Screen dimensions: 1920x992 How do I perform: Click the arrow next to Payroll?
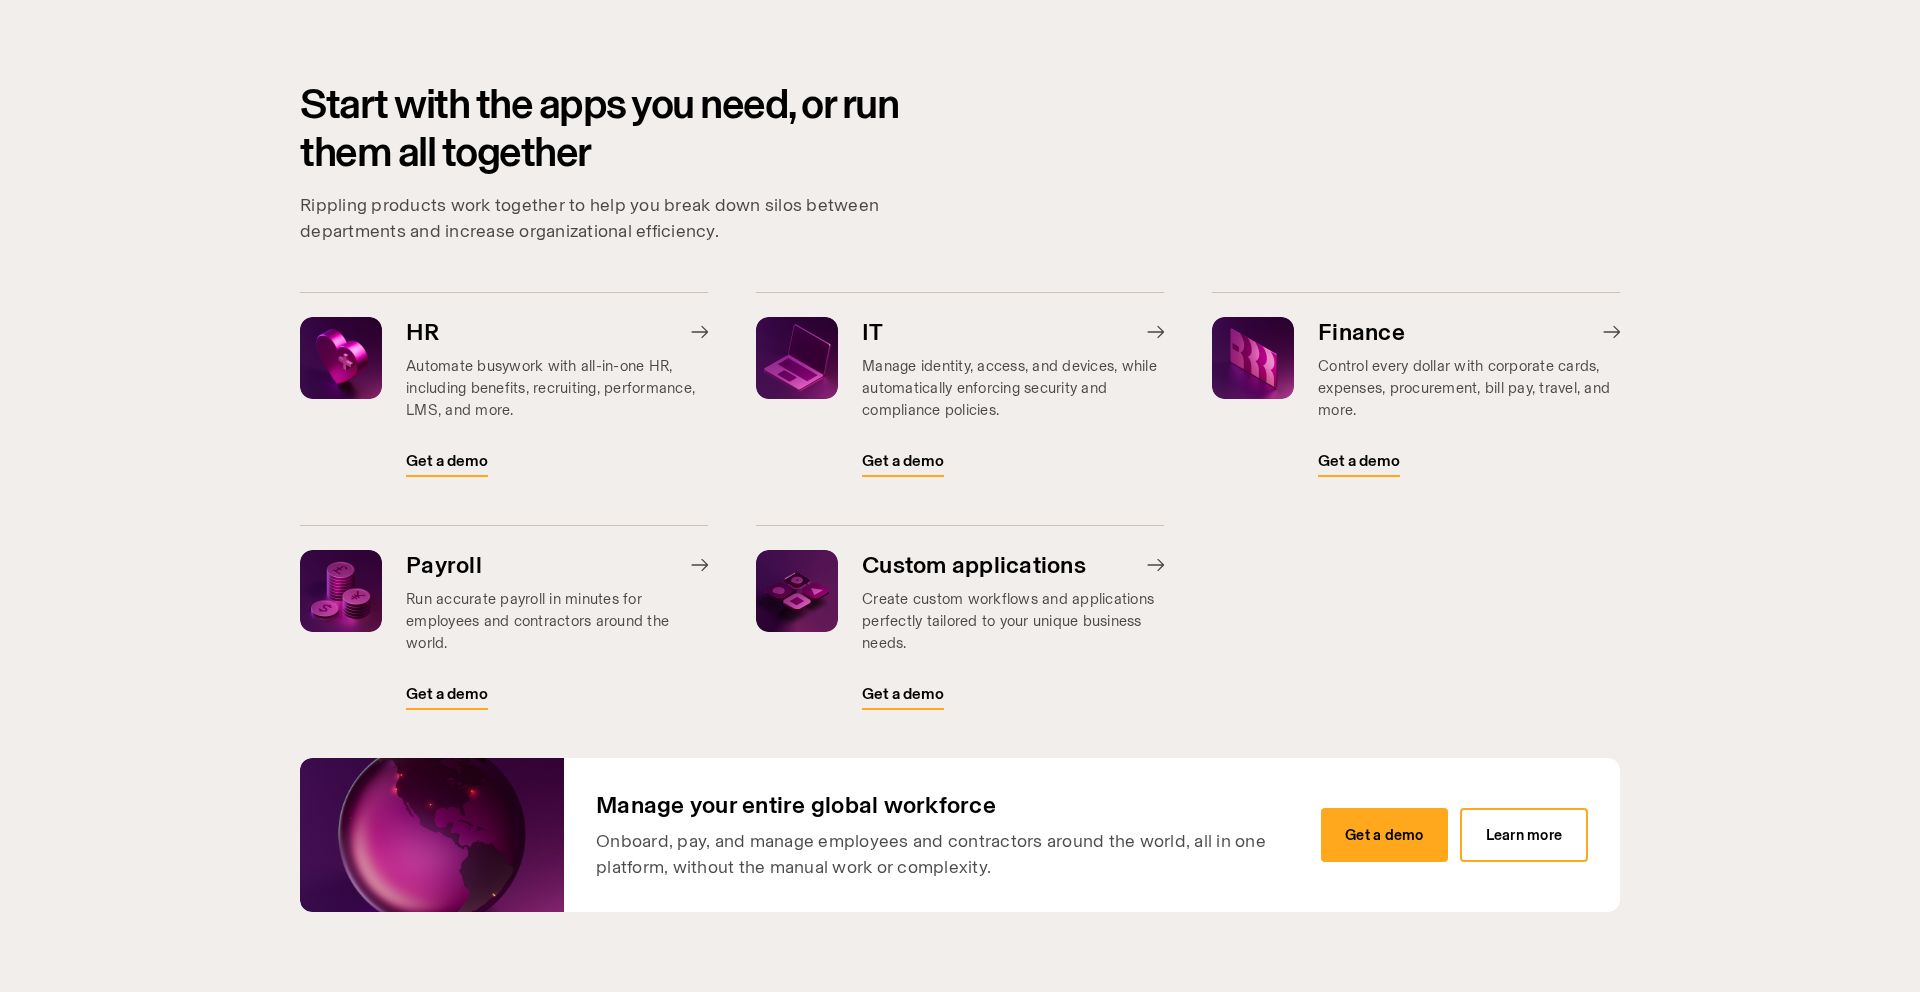(x=700, y=565)
